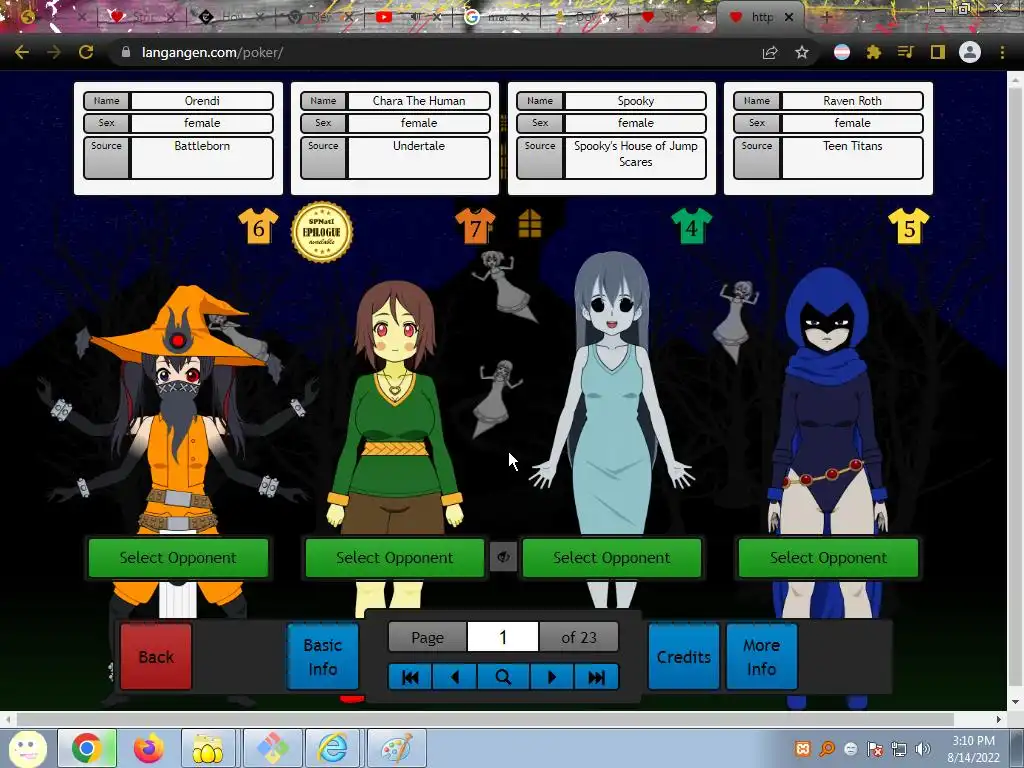Select Orendi as opponent
1024x768 pixels.
click(178, 558)
